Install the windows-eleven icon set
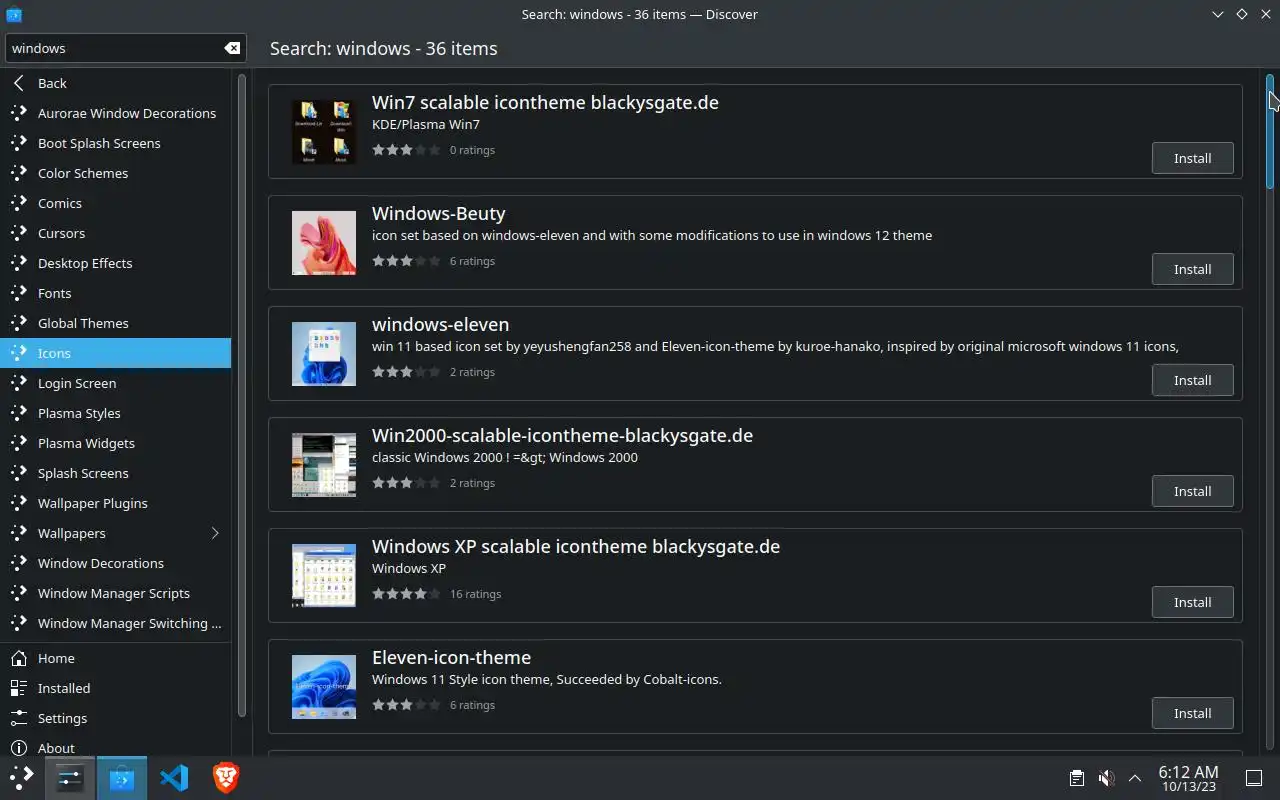This screenshot has width=1280, height=800. [1192, 380]
